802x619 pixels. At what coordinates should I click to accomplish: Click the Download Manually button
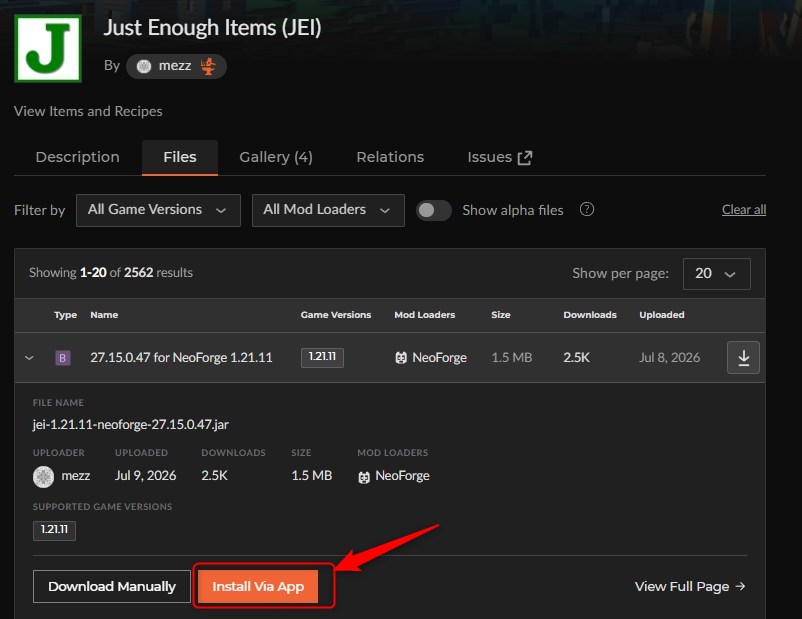point(112,586)
